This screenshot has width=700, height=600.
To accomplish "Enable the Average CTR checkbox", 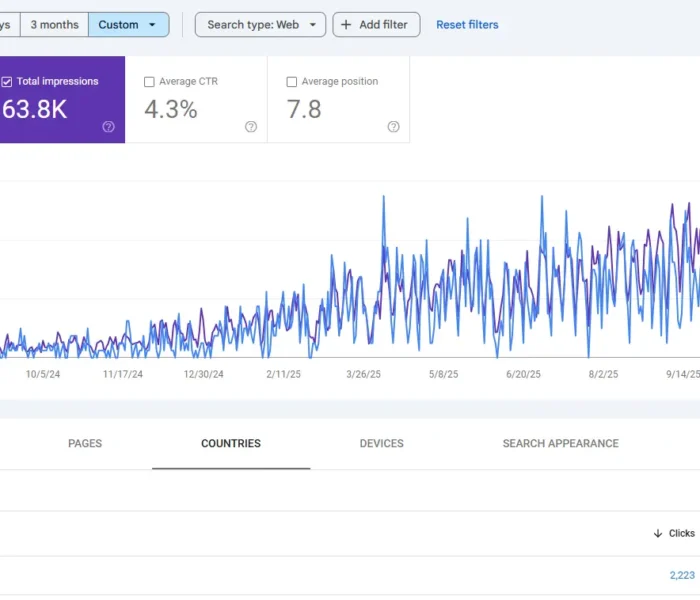I will [150, 82].
